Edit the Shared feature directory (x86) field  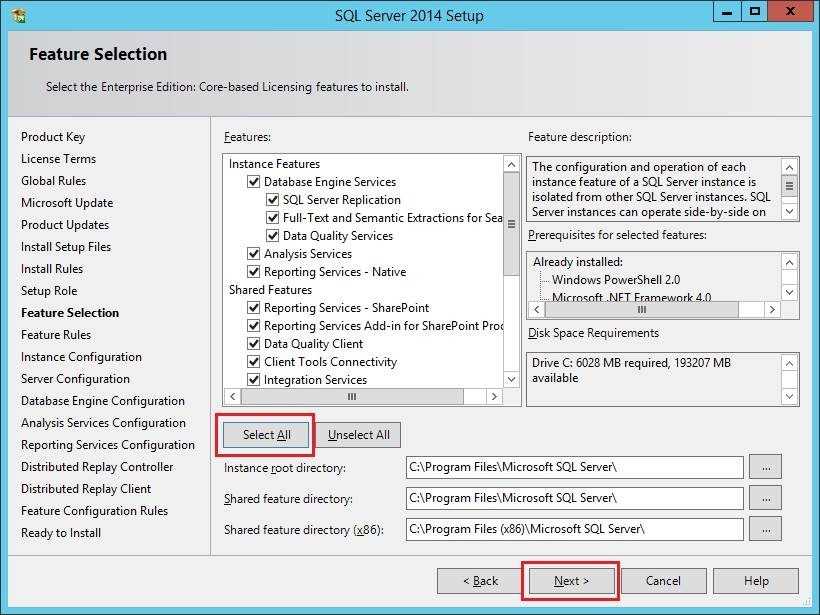574,529
